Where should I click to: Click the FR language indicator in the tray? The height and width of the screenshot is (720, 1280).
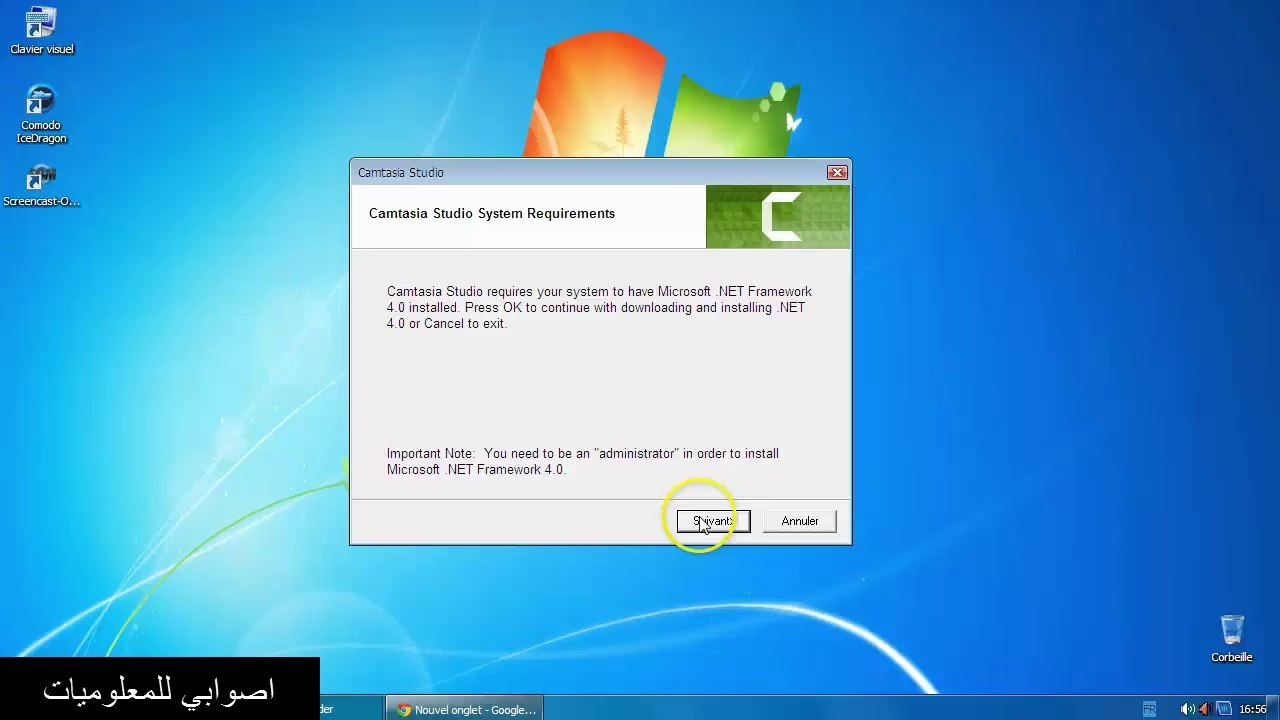(1149, 709)
